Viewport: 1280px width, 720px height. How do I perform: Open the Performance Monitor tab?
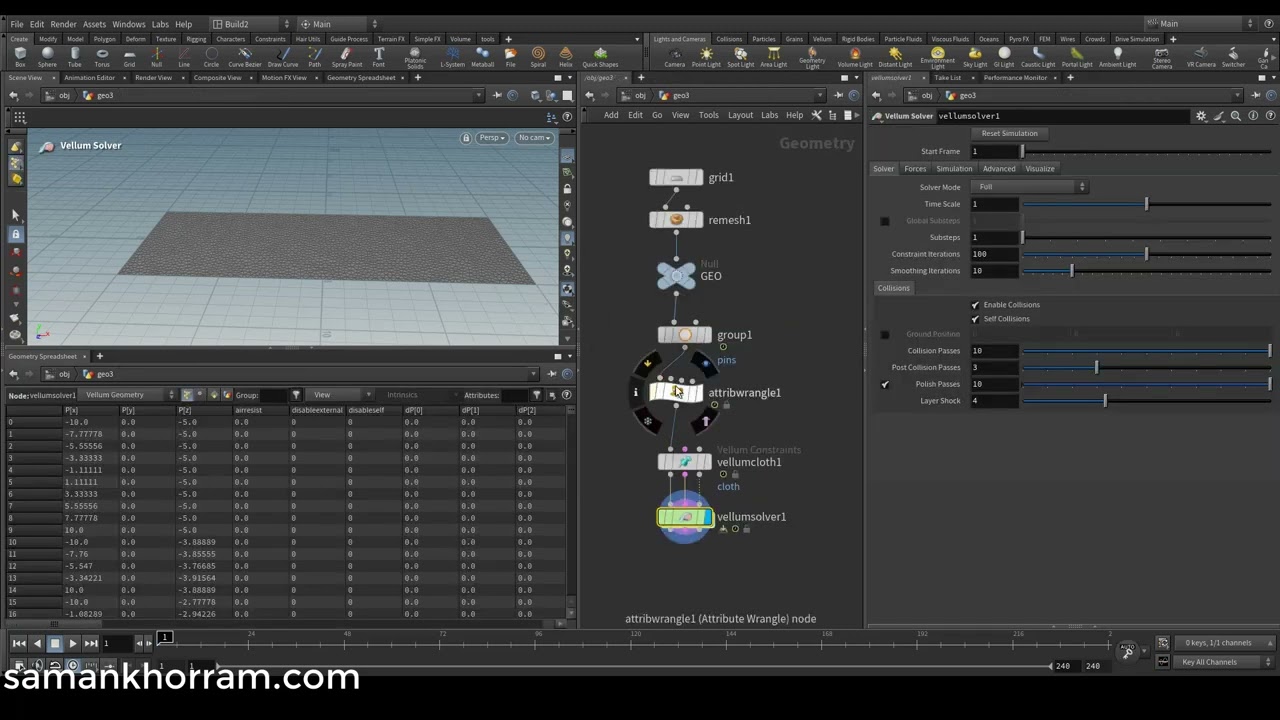tap(1015, 78)
